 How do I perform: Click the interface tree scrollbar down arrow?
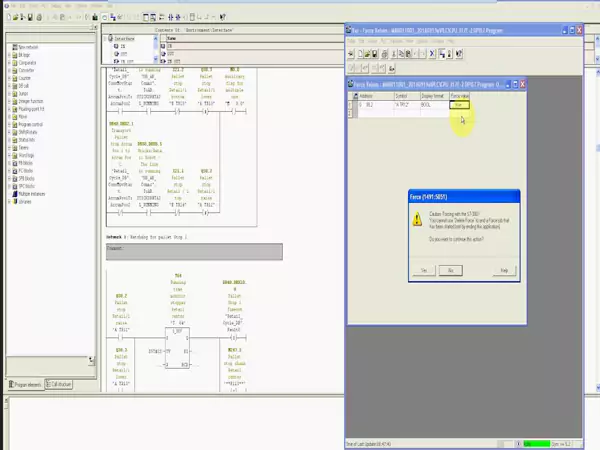155,60
